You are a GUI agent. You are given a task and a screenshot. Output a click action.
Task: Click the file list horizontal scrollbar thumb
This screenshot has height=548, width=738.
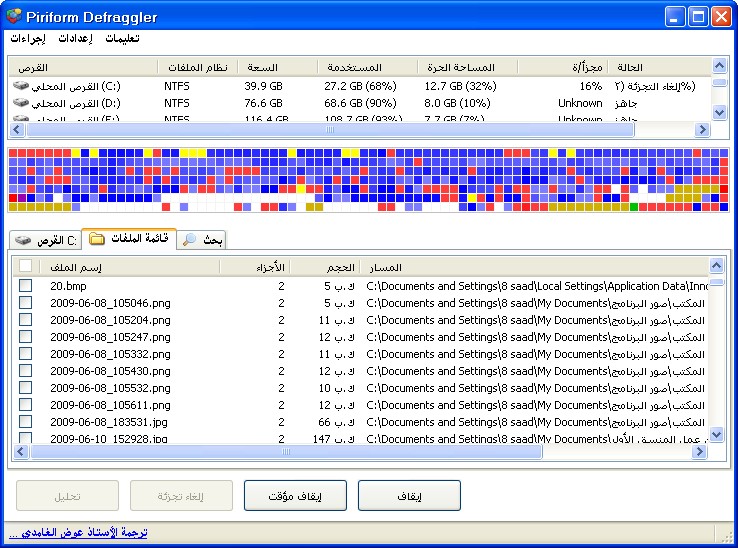[286, 451]
